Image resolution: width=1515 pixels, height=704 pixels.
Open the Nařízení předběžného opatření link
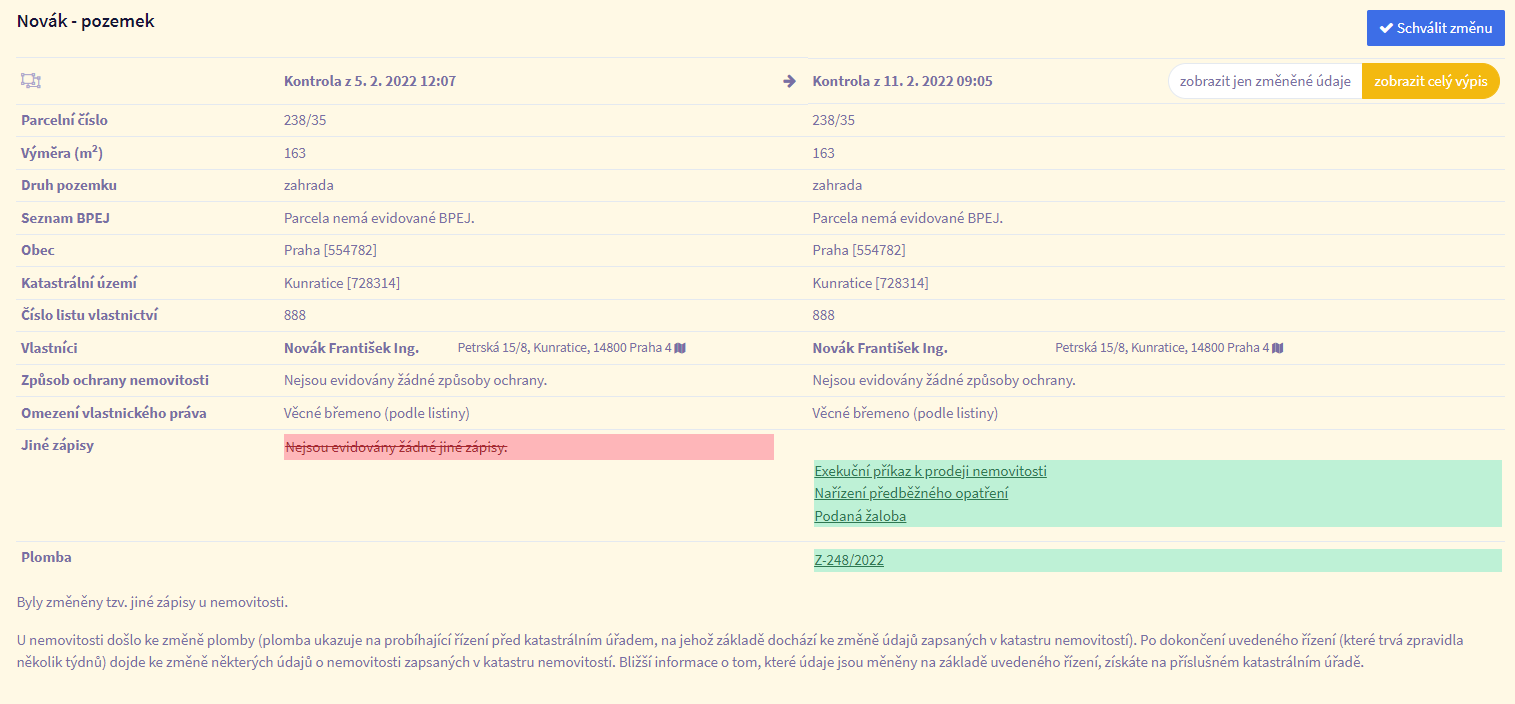(911, 493)
